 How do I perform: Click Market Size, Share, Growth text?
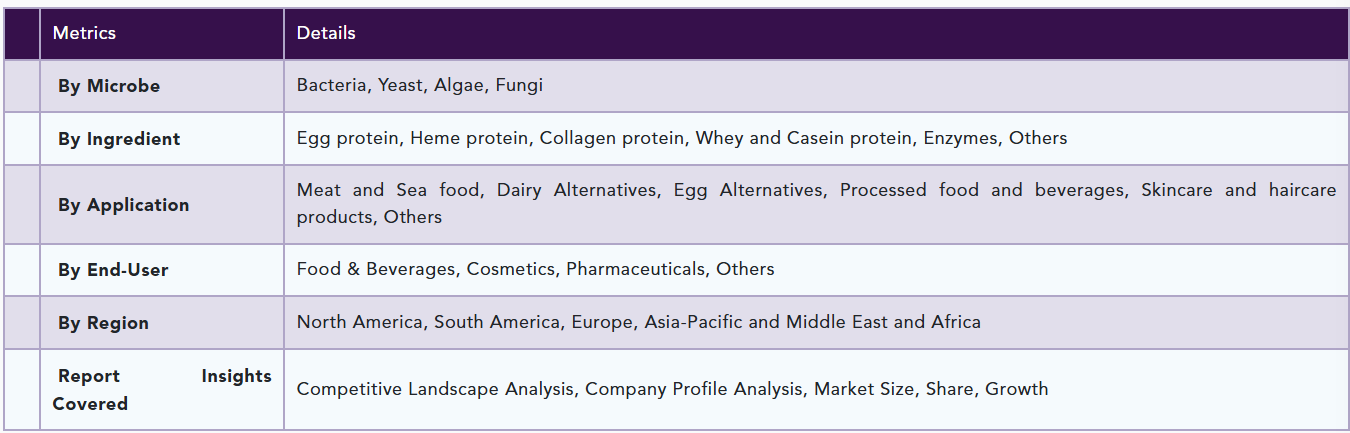point(931,389)
